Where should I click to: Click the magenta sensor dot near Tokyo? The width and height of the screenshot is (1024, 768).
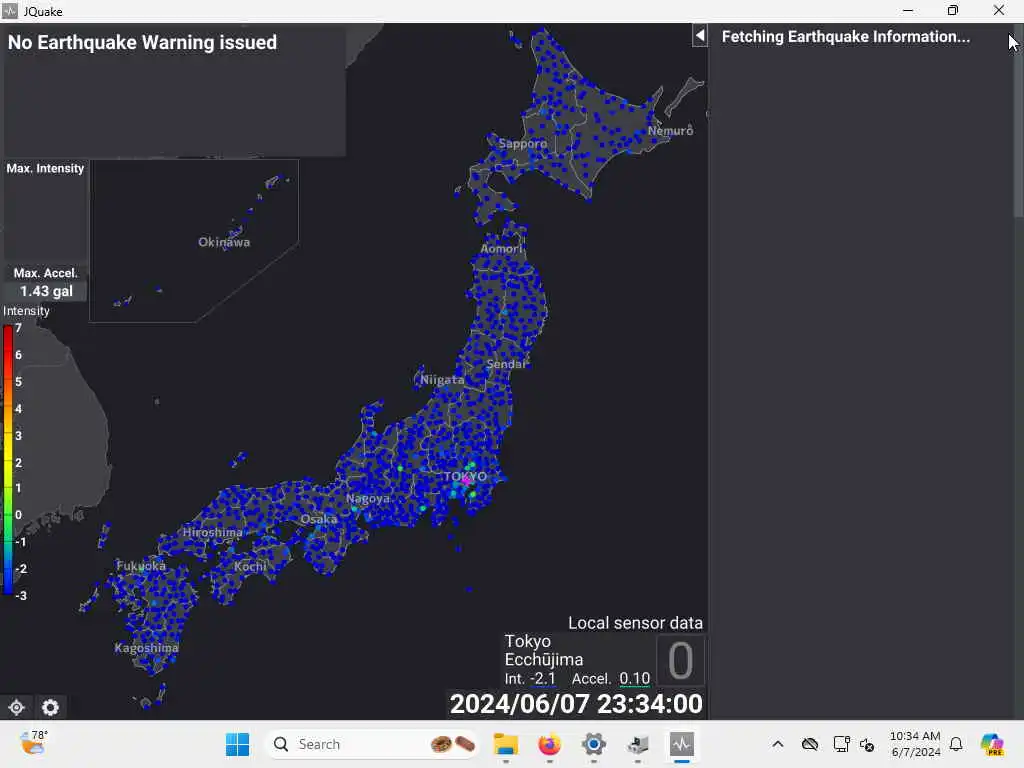tap(466, 481)
